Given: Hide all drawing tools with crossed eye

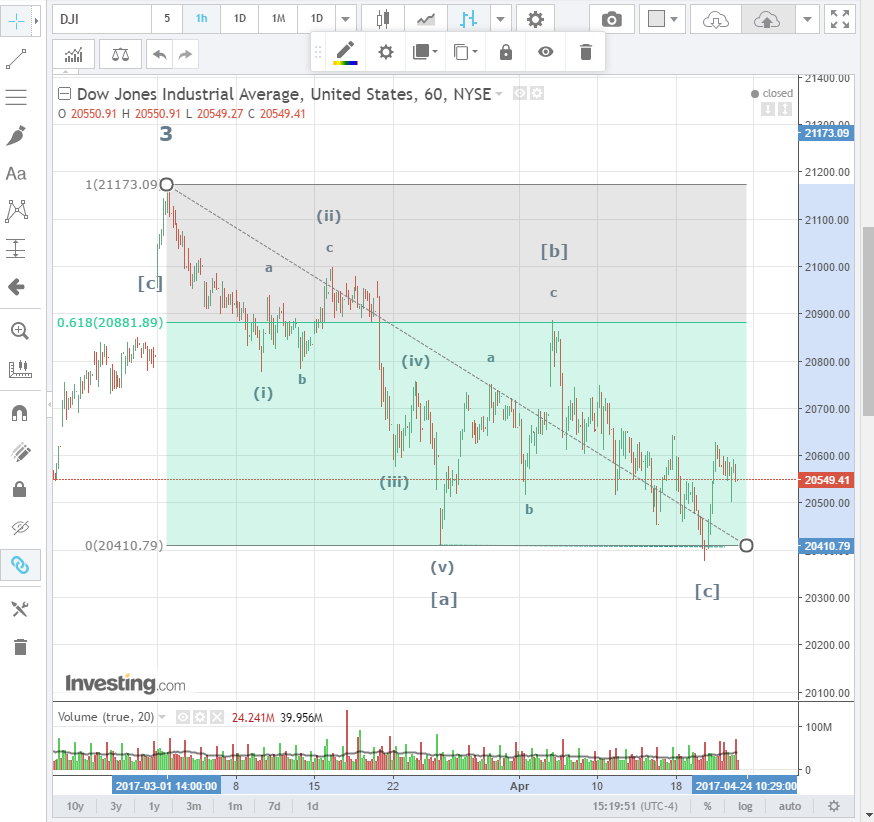Looking at the screenshot, I should 20,527.
